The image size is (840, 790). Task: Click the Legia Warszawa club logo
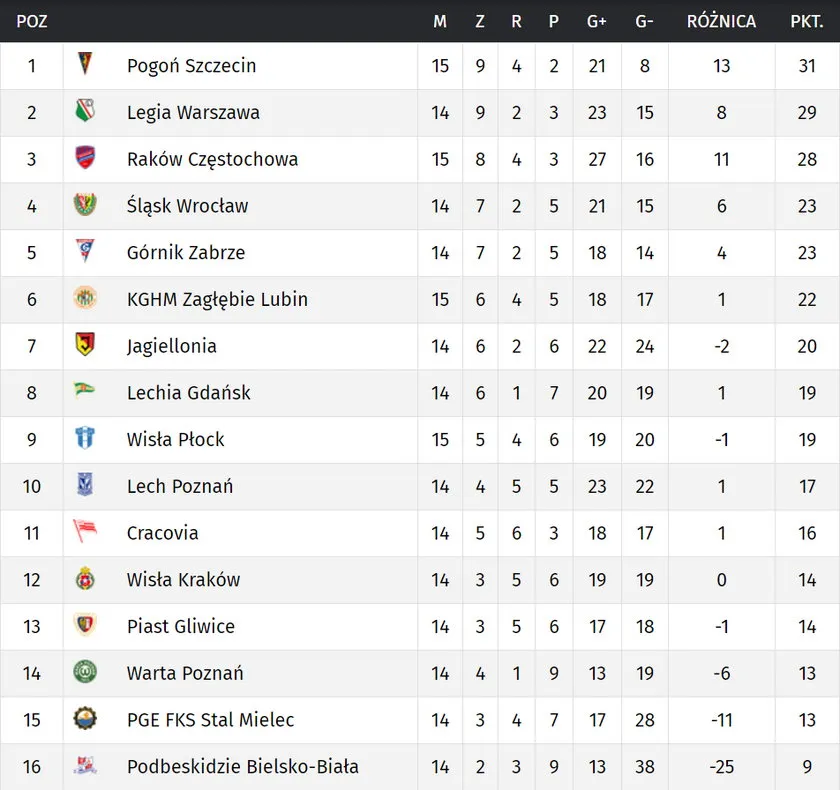(x=85, y=112)
